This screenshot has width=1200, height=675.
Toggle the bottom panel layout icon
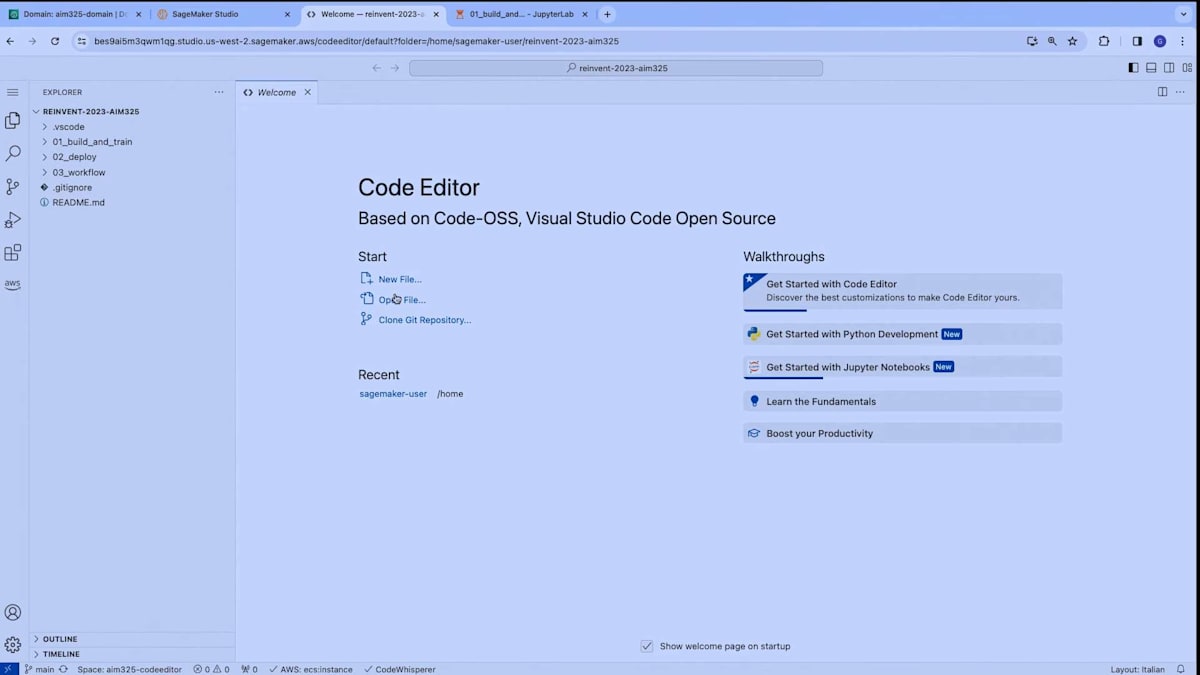click(x=1151, y=68)
